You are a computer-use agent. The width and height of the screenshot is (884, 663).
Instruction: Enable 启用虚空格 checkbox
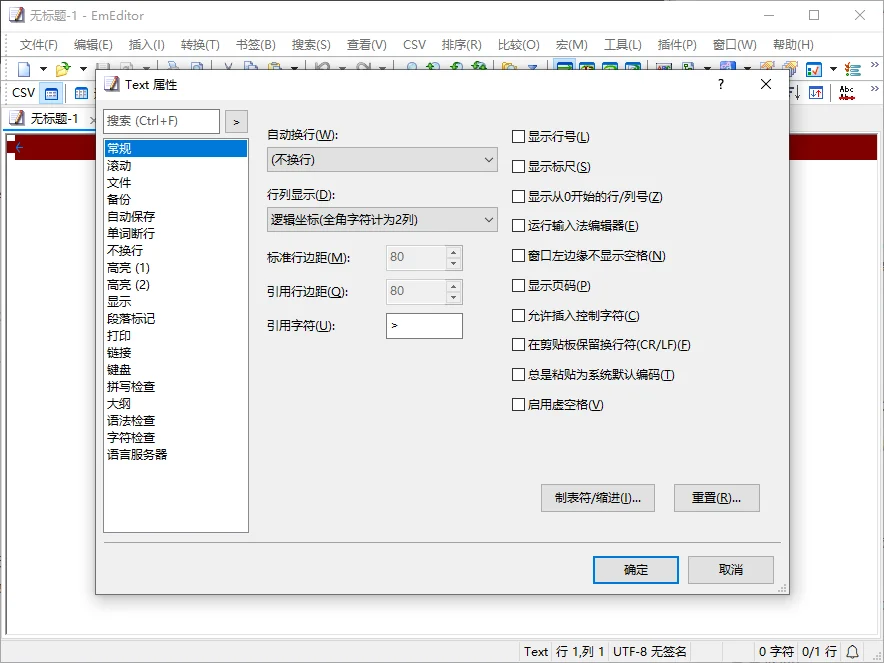click(x=518, y=404)
